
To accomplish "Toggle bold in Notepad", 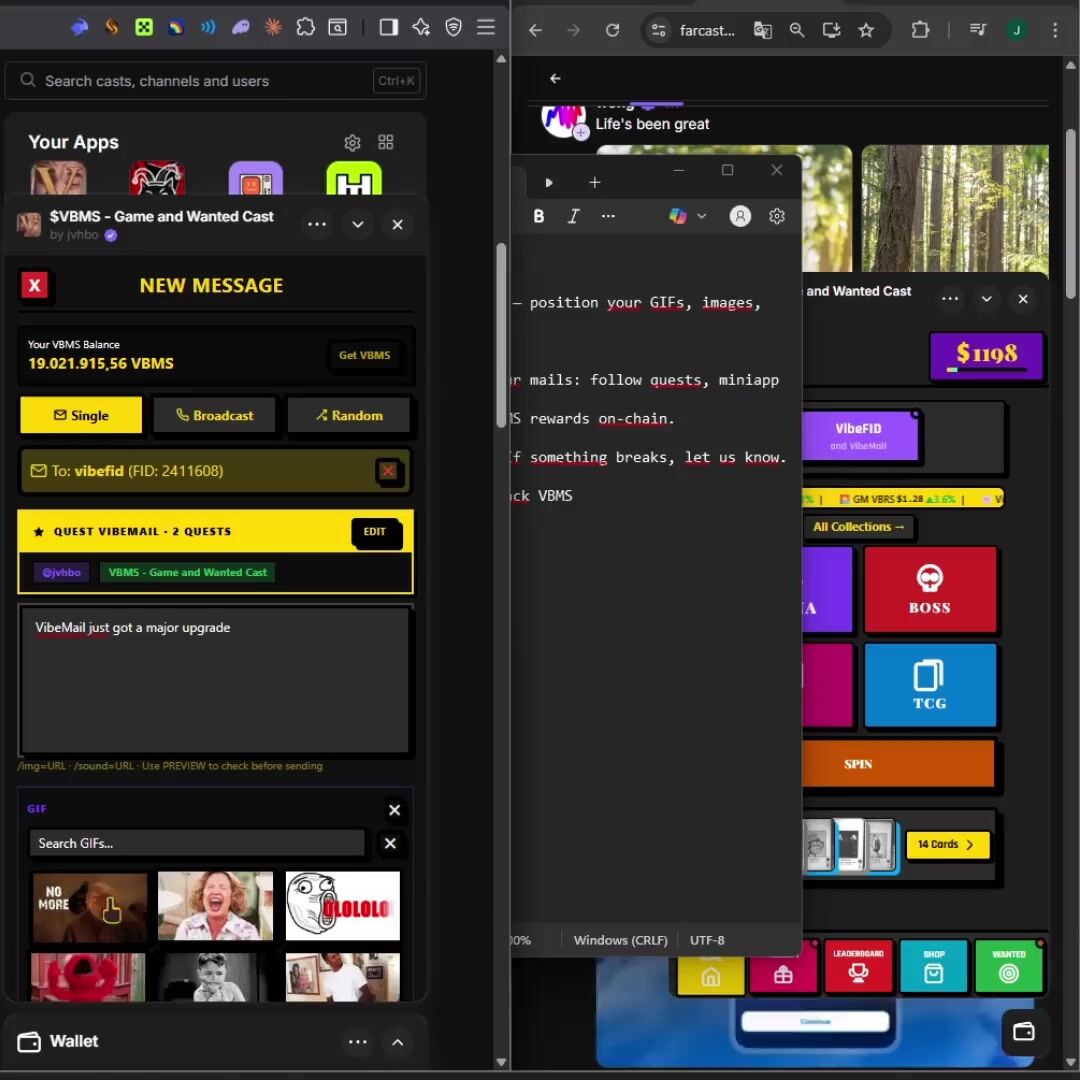I will point(539,216).
